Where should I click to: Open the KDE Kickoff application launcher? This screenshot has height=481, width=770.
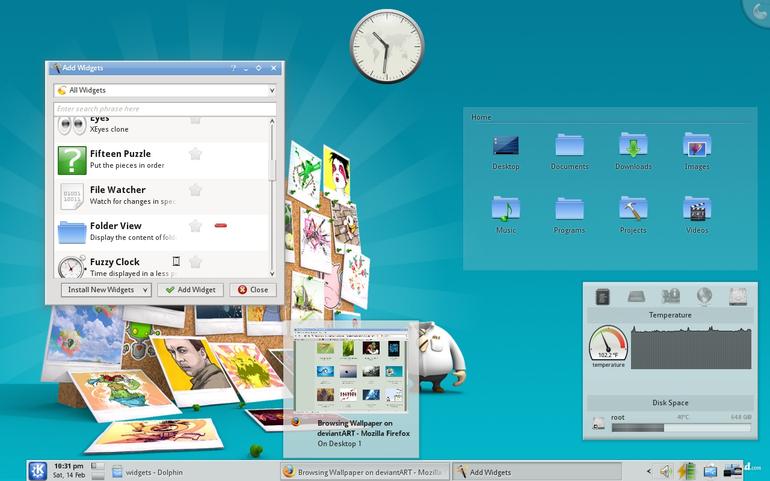click(x=38, y=471)
